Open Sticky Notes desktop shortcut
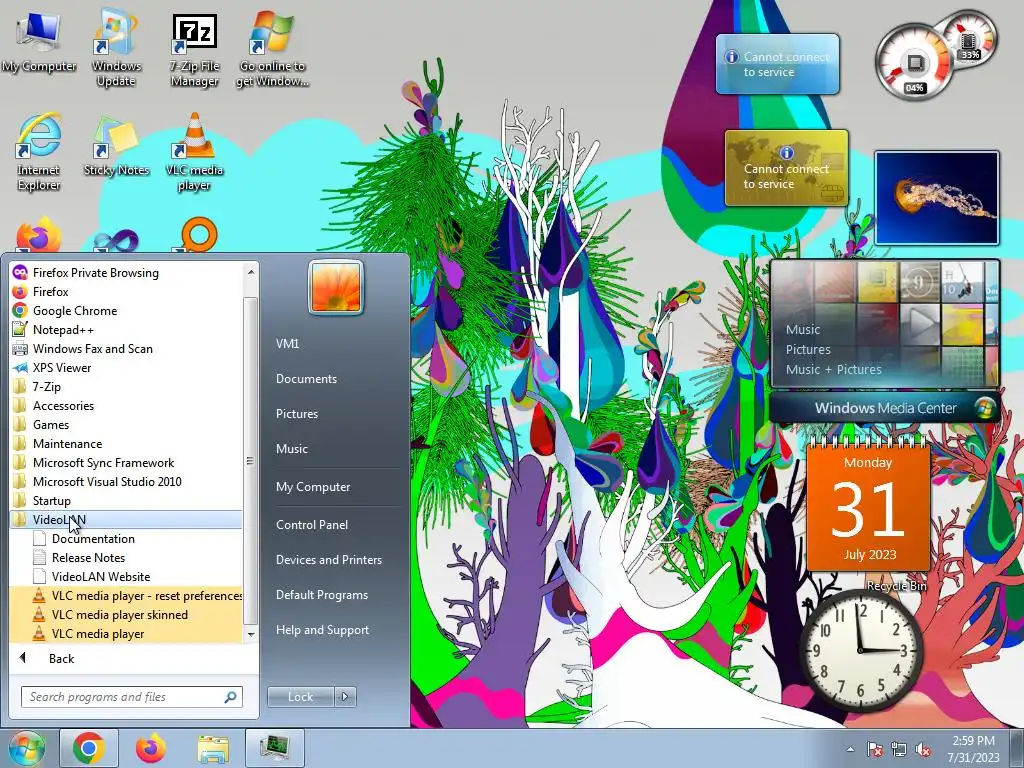The height and width of the screenshot is (768, 1024). 116,146
